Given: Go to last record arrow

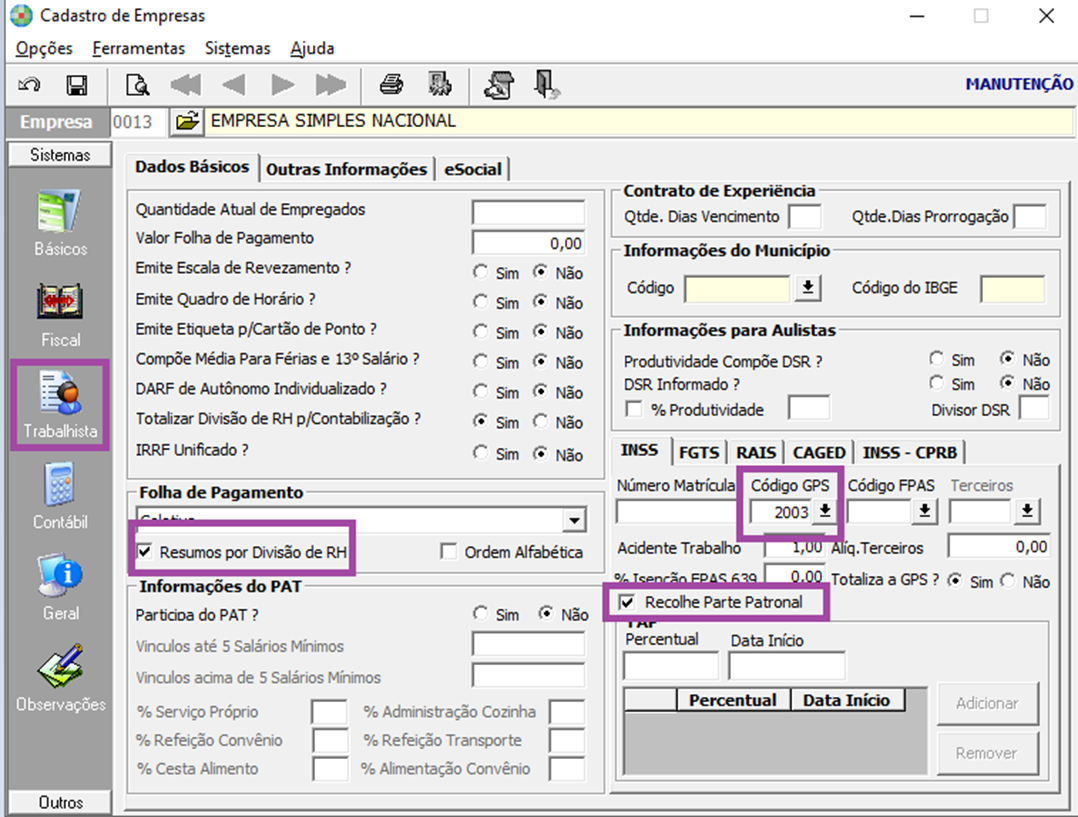Looking at the screenshot, I should 331,85.
